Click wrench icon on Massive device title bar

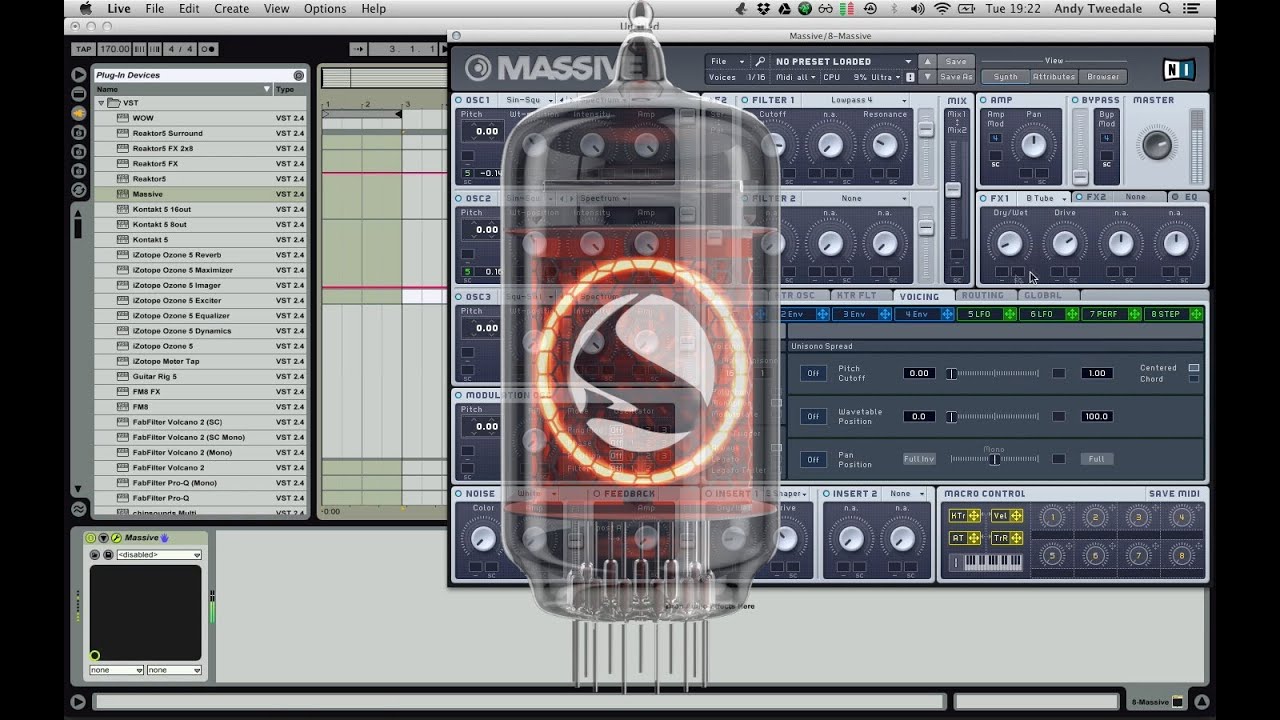click(116, 538)
